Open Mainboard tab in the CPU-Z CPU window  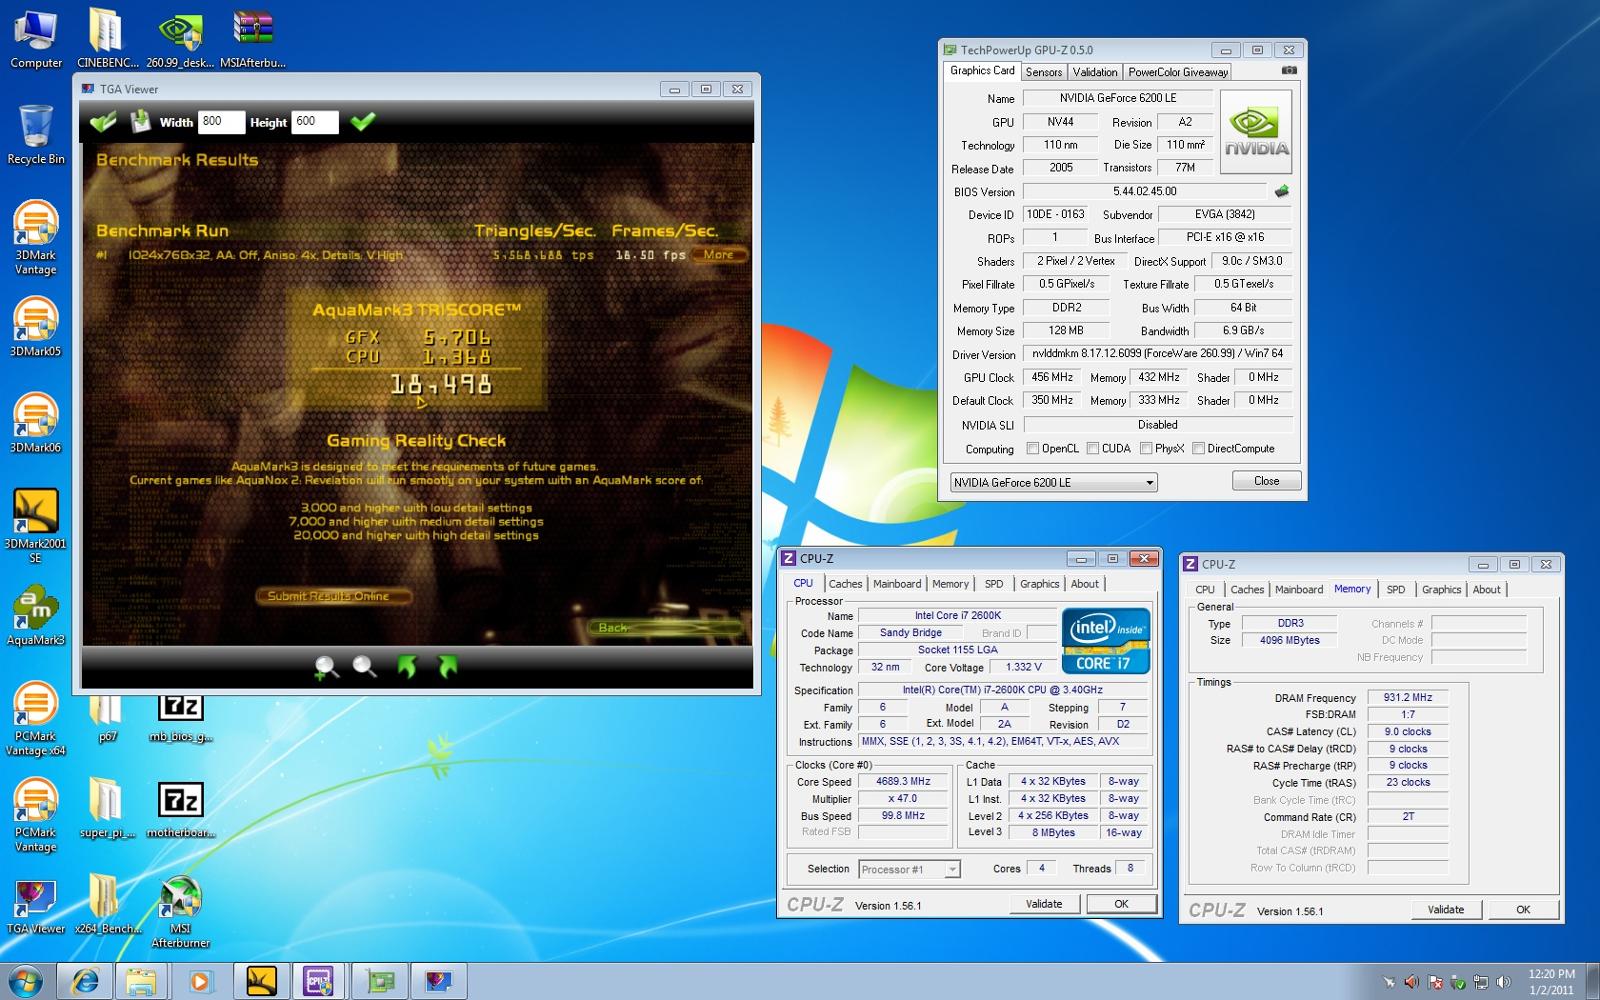click(897, 584)
